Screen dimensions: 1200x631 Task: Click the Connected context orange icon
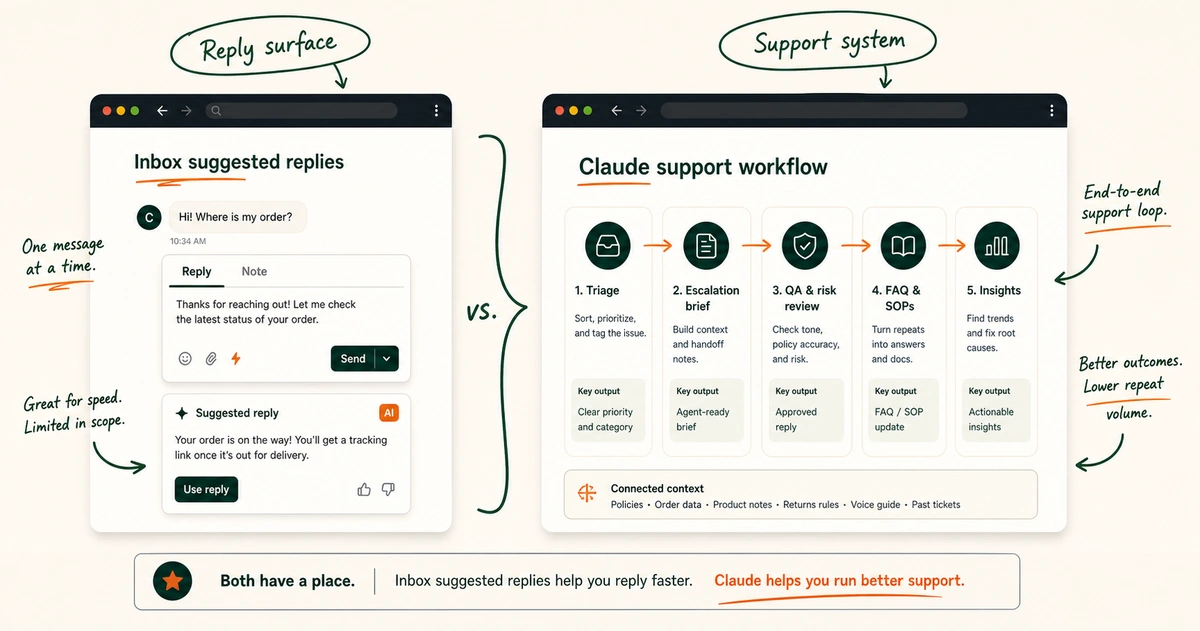pos(587,494)
